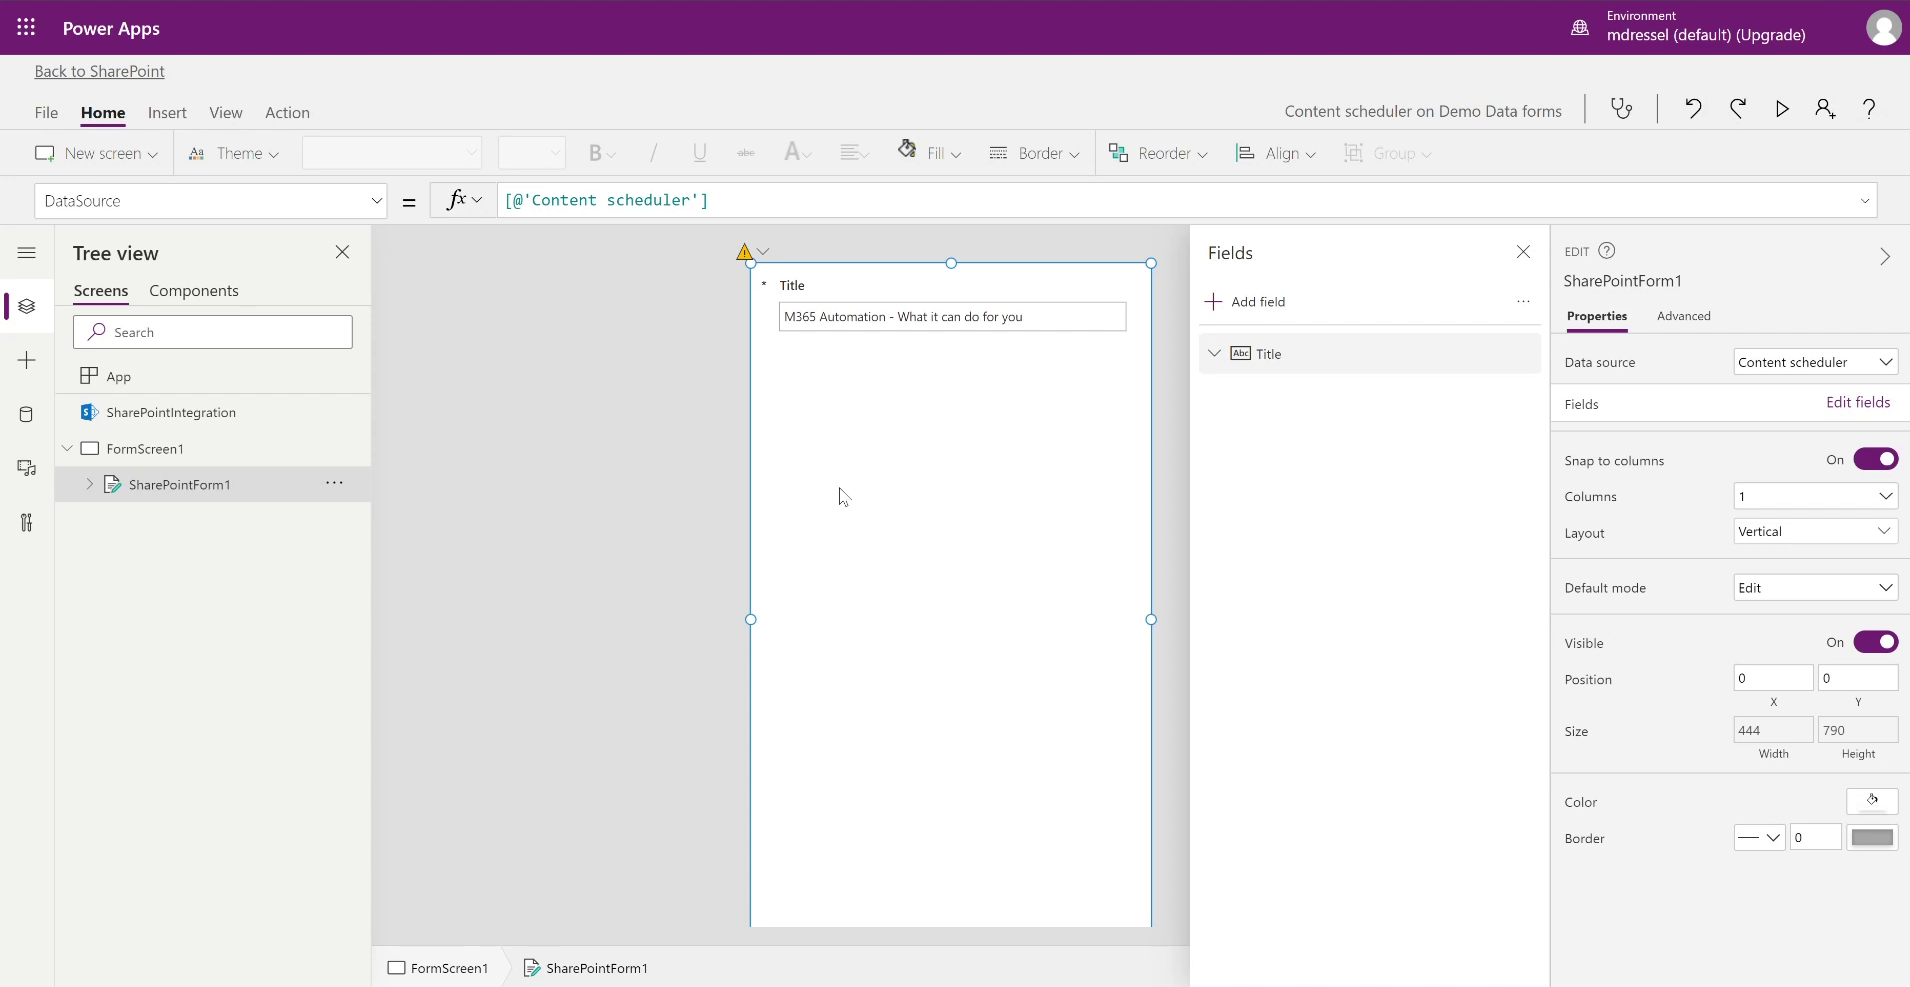1910x987 pixels.
Task: Open the Media icon in sidebar
Action: (27, 468)
